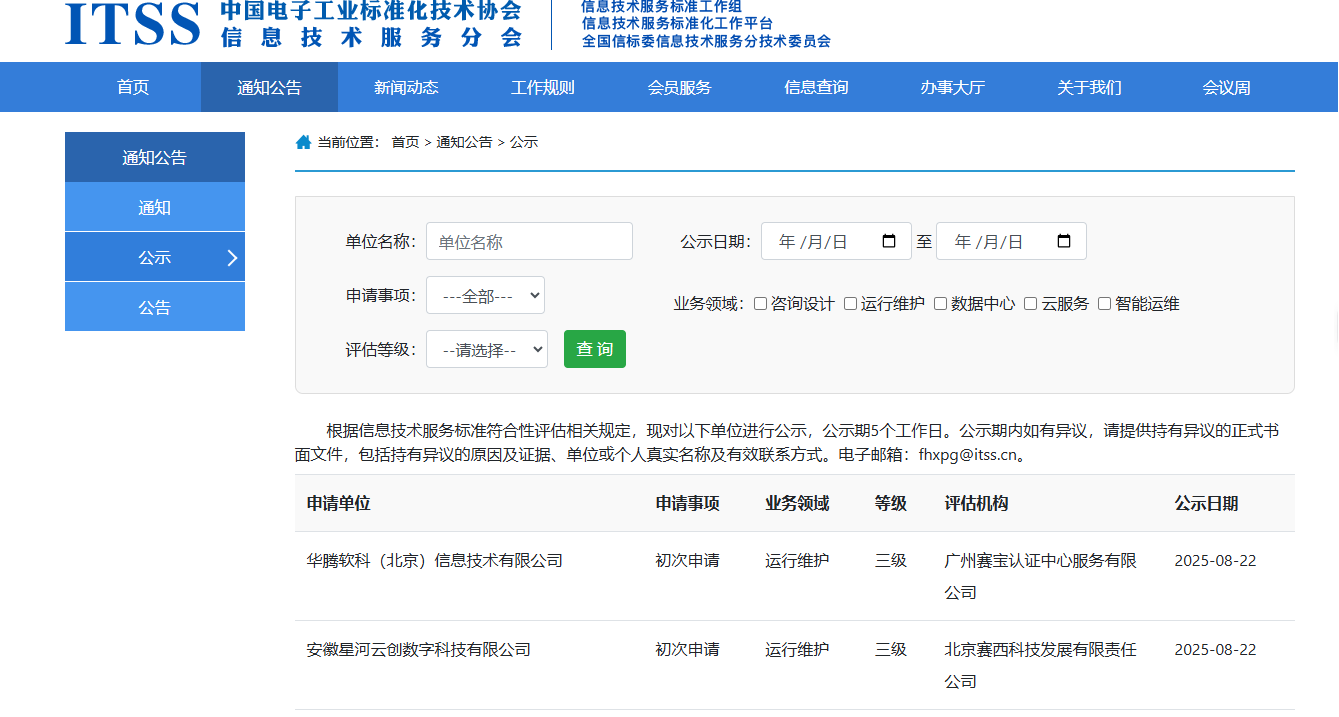Image resolution: width=1339 pixels, height=717 pixels.
Task: Click 公示日期 column header
Action: pyautogui.click(x=1207, y=503)
